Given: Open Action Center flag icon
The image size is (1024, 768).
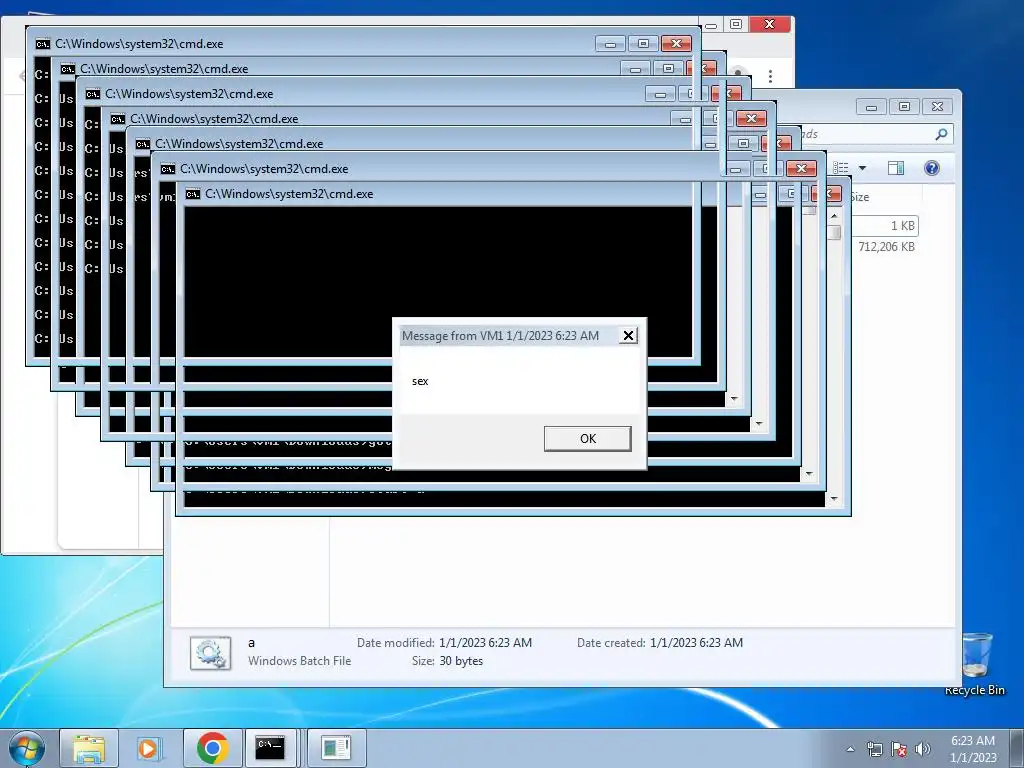Looking at the screenshot, I should [x=899, y=749].
